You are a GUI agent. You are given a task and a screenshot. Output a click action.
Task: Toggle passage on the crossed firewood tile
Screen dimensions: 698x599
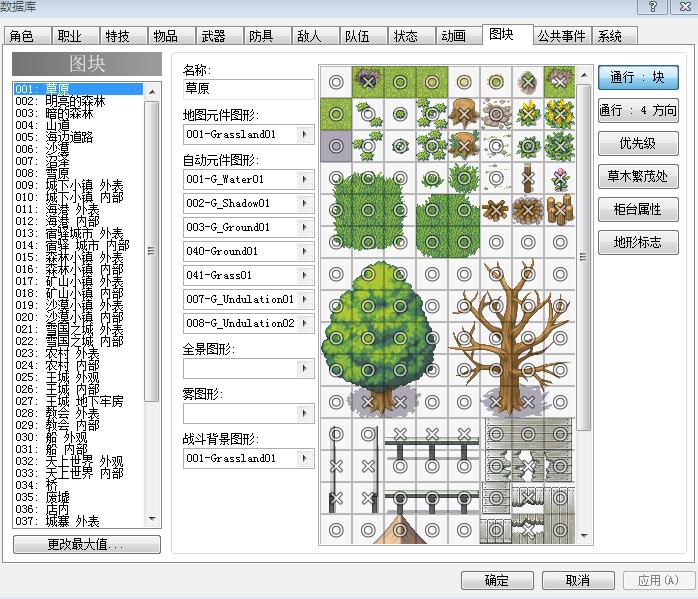click(496, 210)
